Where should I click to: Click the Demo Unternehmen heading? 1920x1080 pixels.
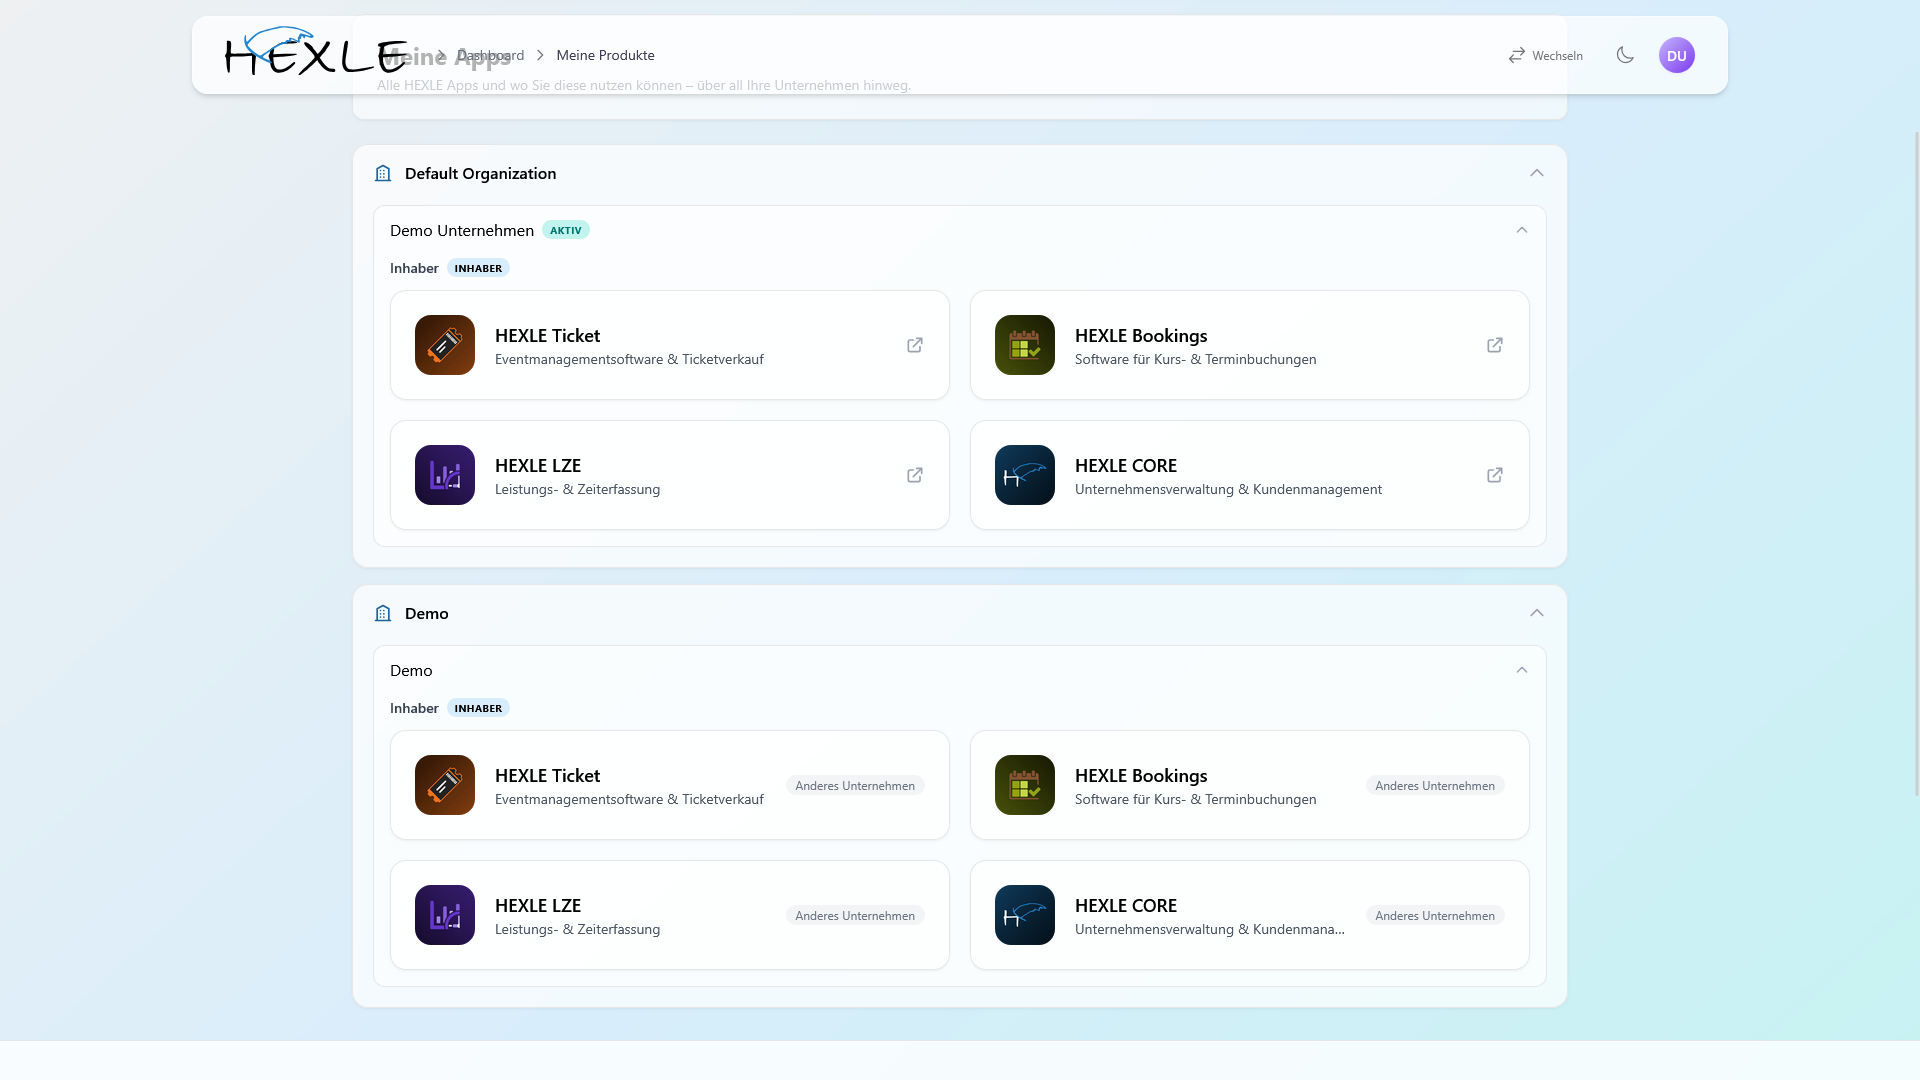click(x=462, y=230)
